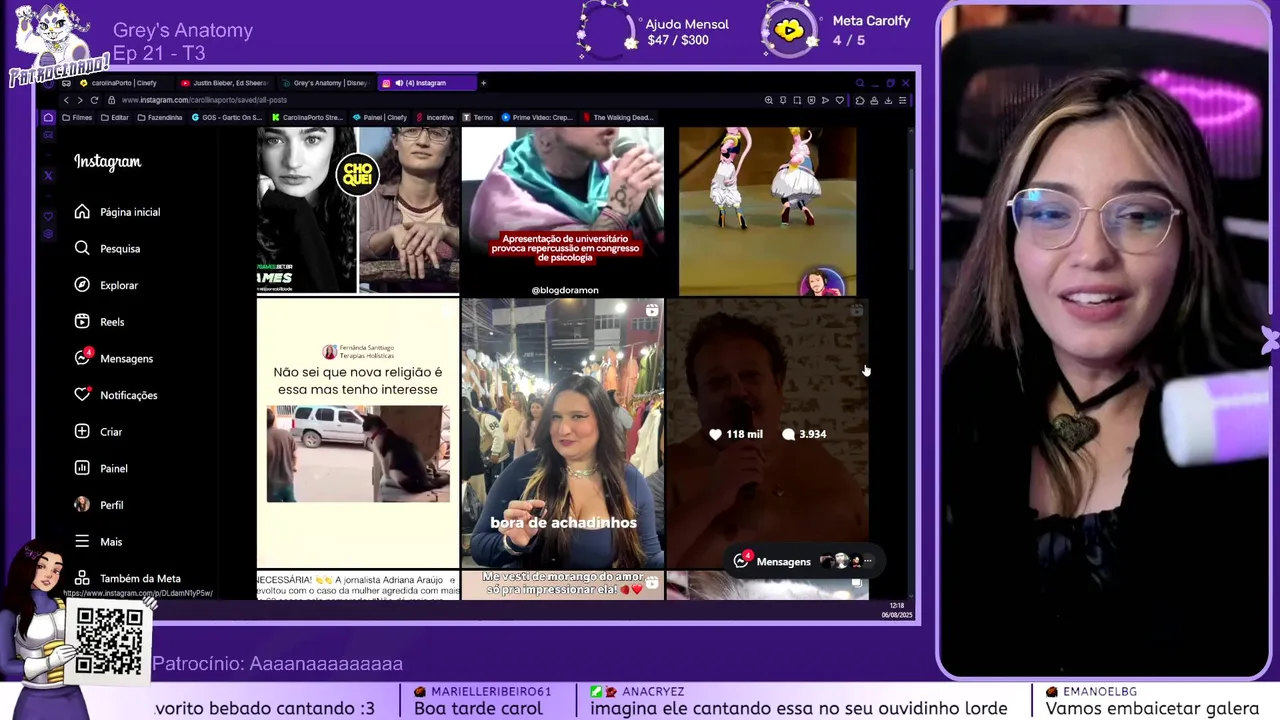
Task: Open Também da Meta item
Action: [127, 578]
